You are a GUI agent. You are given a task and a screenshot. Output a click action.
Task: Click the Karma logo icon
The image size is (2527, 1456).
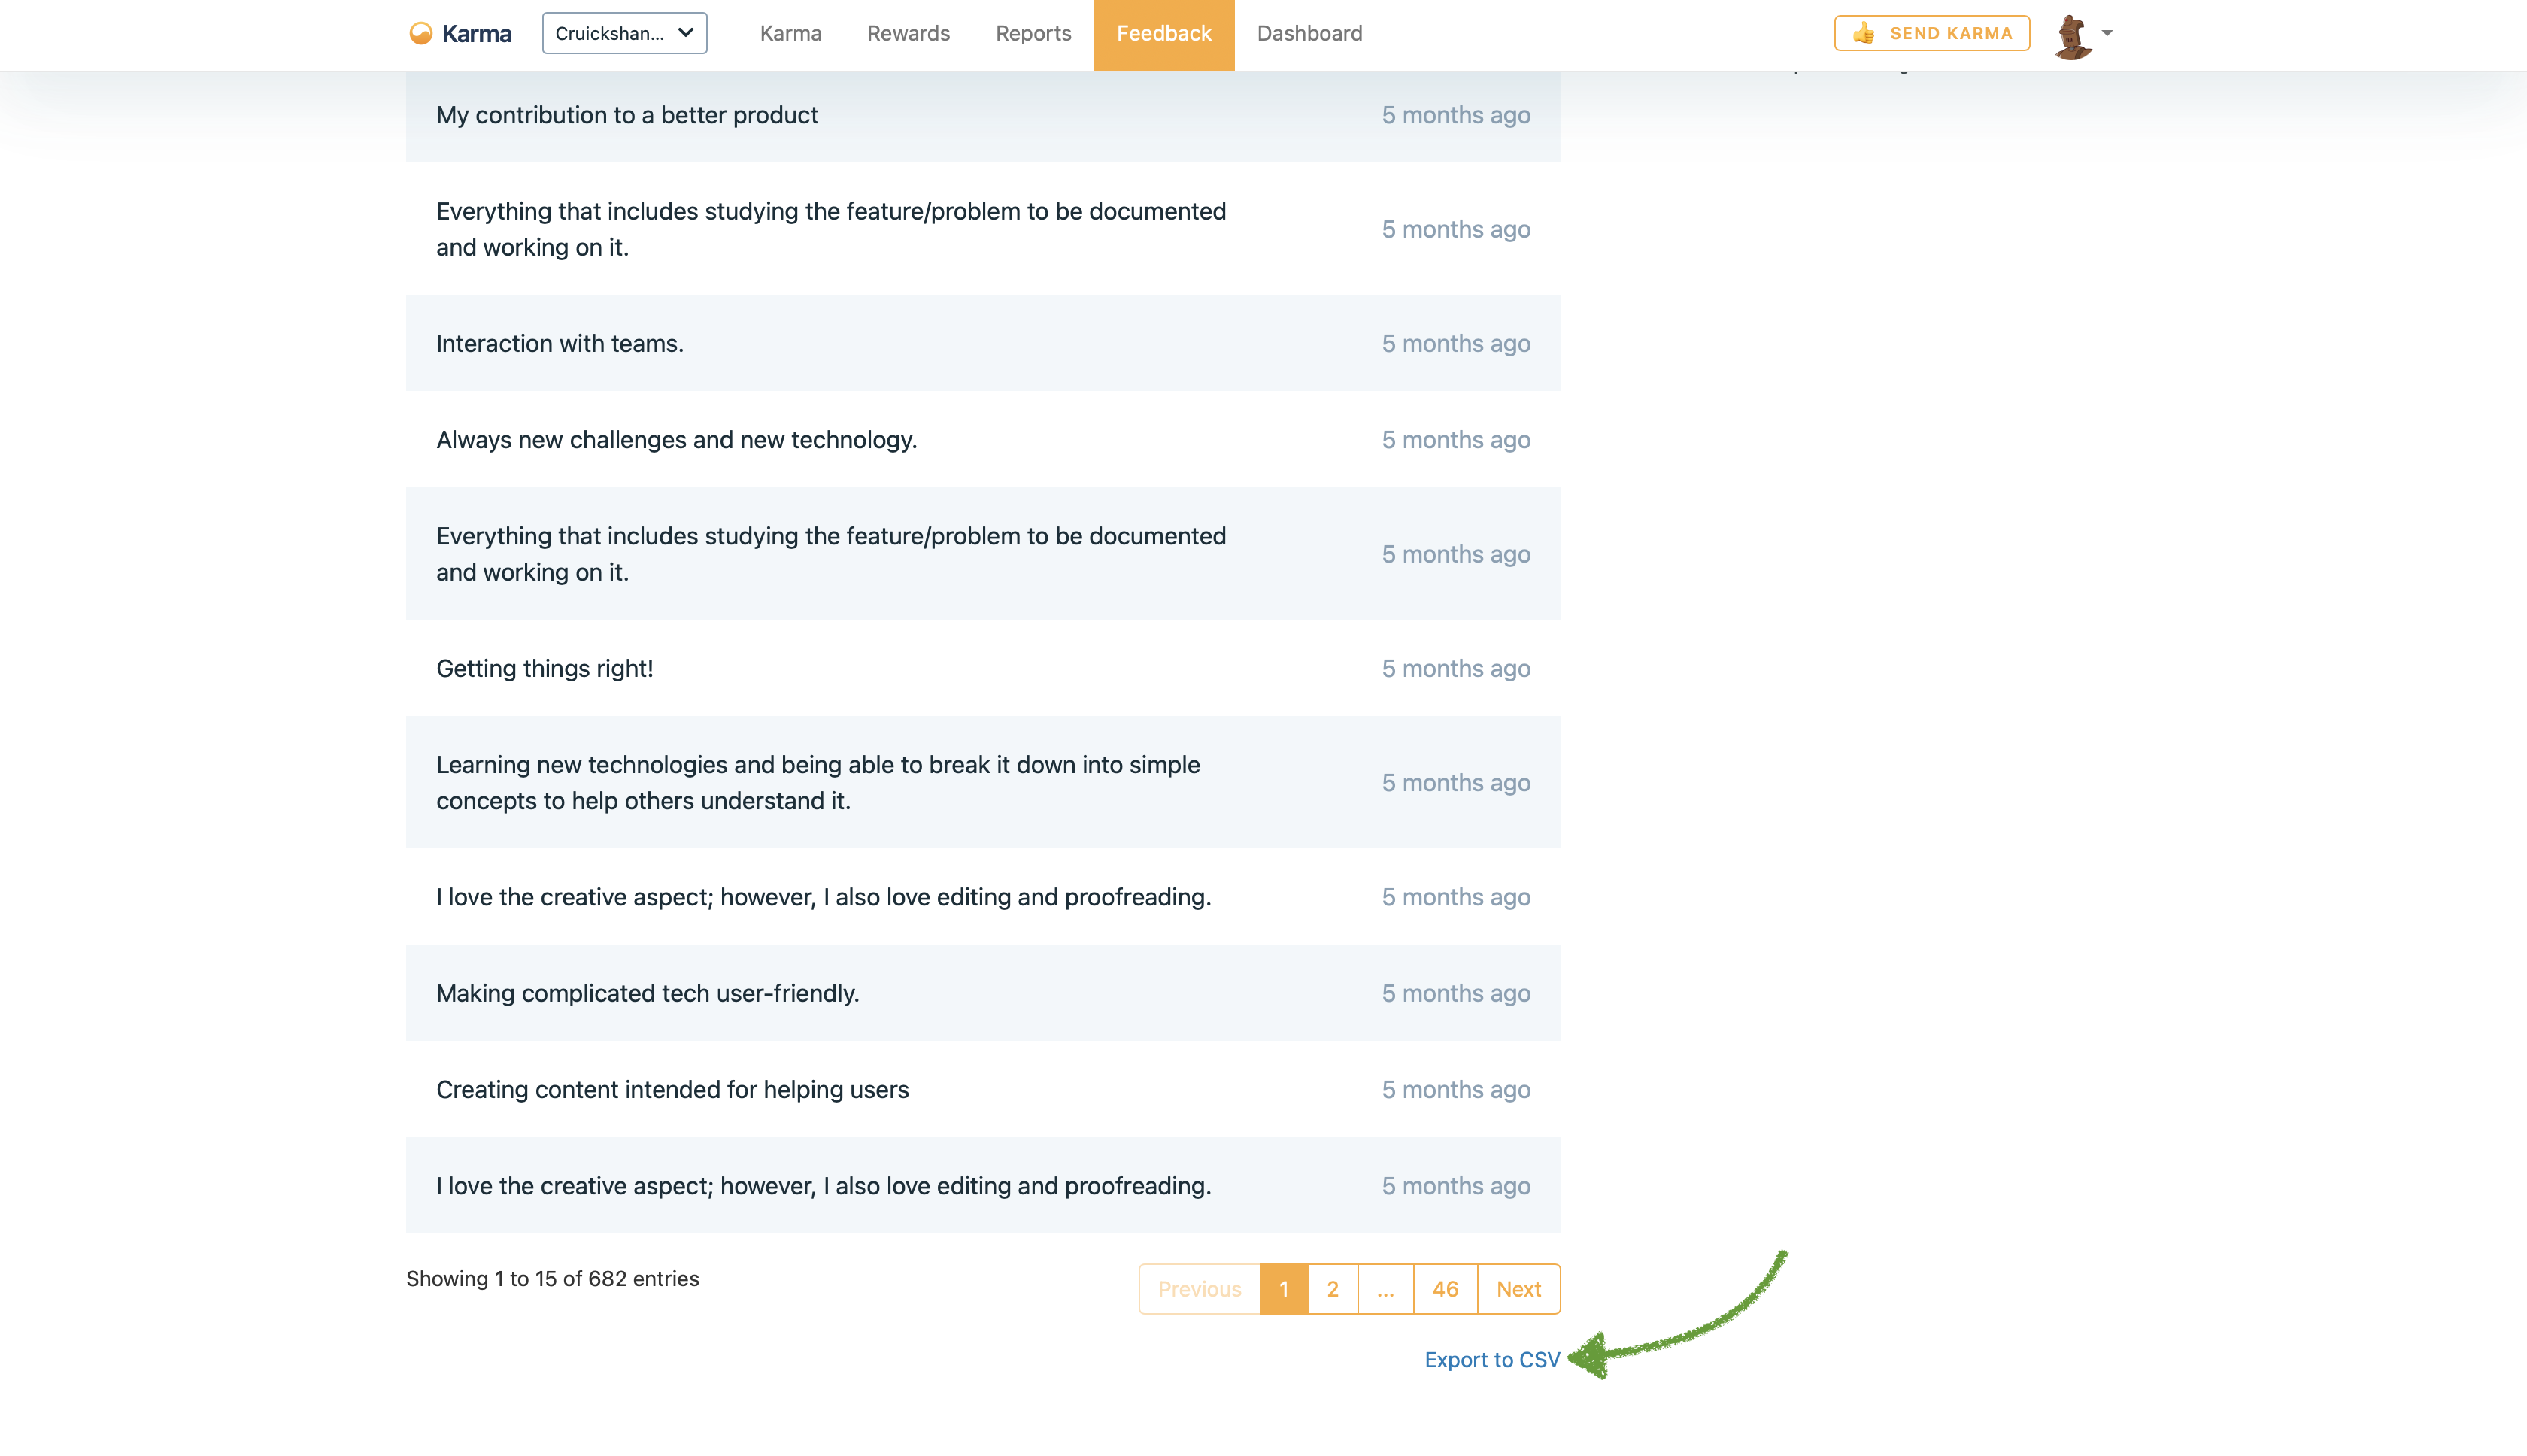tap(421, 34)
